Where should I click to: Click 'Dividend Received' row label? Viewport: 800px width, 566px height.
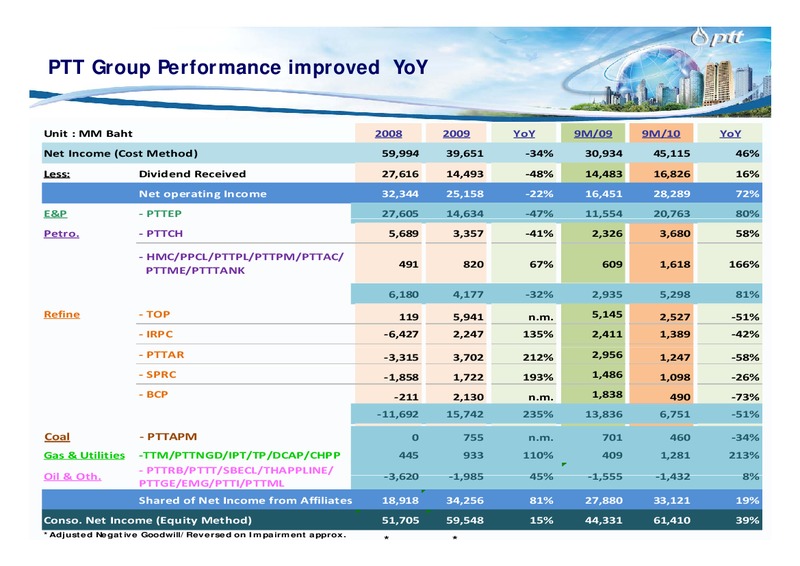click(x=192, y=174)
